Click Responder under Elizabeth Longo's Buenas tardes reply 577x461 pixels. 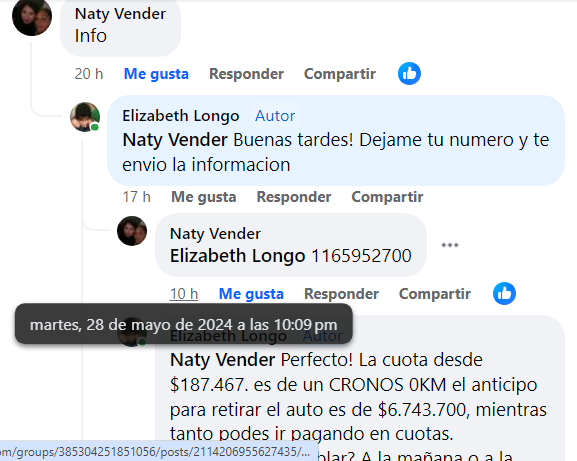tap(294, 197)
